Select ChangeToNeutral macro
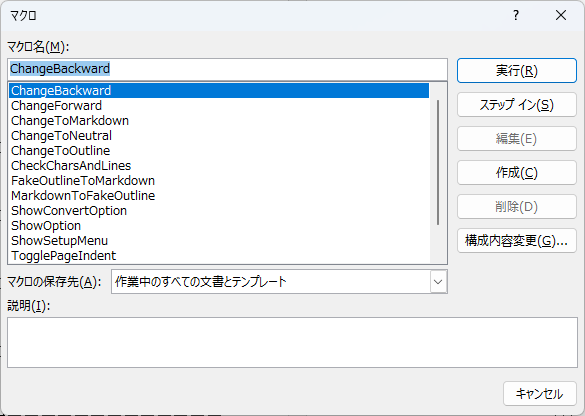The image size is (585, 416). [219, 136]
